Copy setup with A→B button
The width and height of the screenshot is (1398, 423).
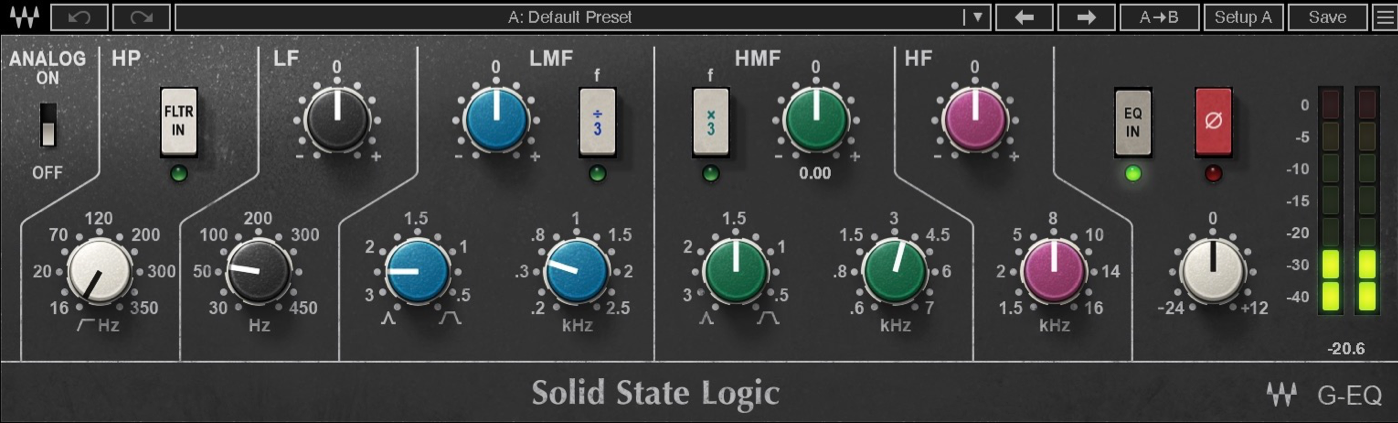tap(1160, 17)
